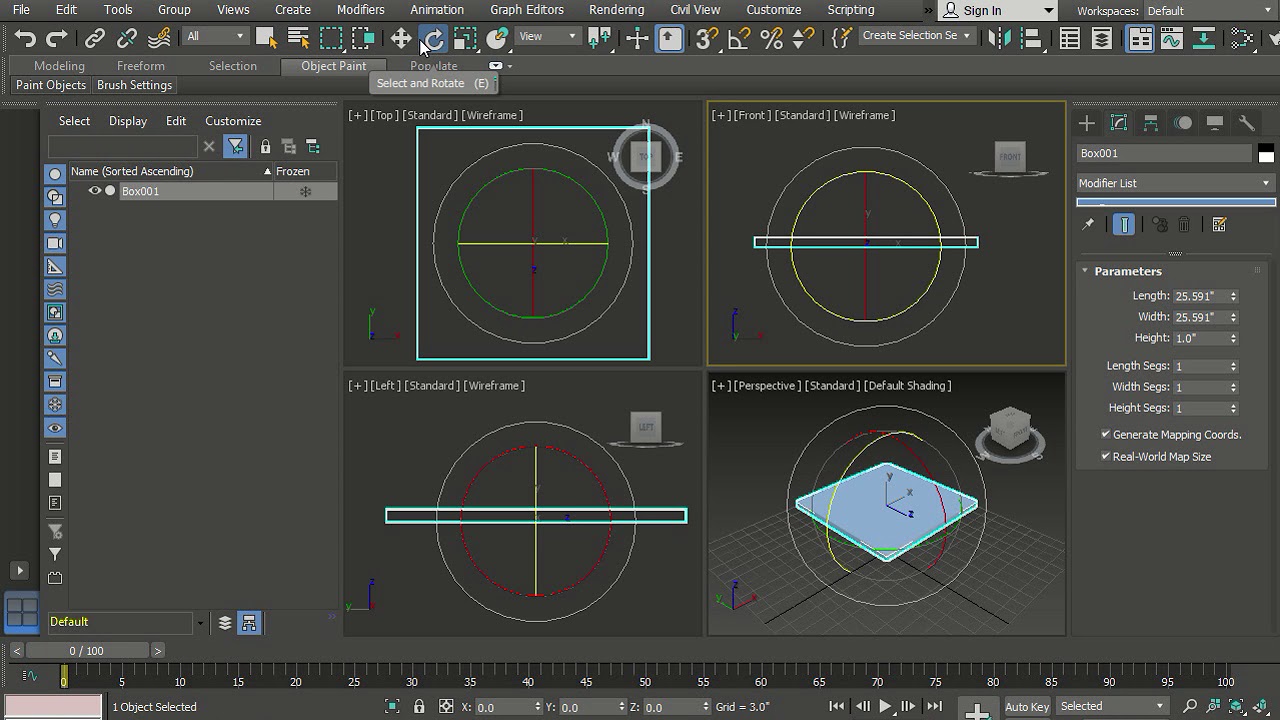Click the Rectangular Selection Region icon
Screen dimensions: 1280x720
[331, 38]
